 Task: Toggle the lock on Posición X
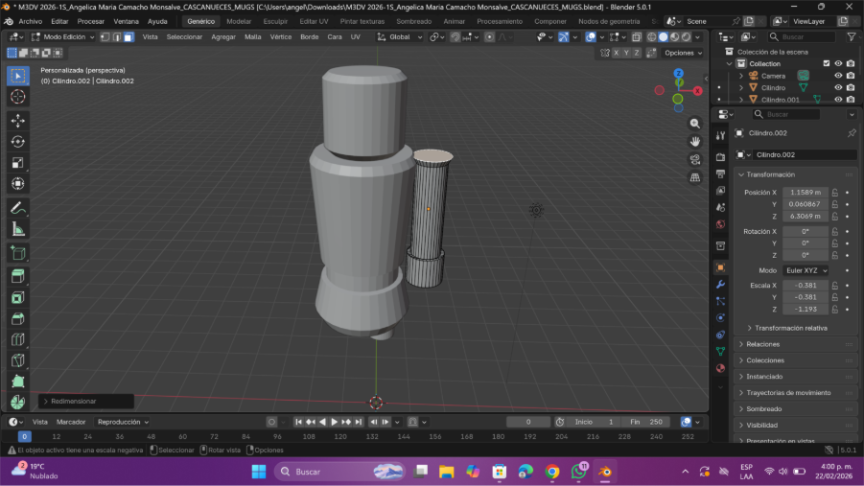tap(835, 192)
